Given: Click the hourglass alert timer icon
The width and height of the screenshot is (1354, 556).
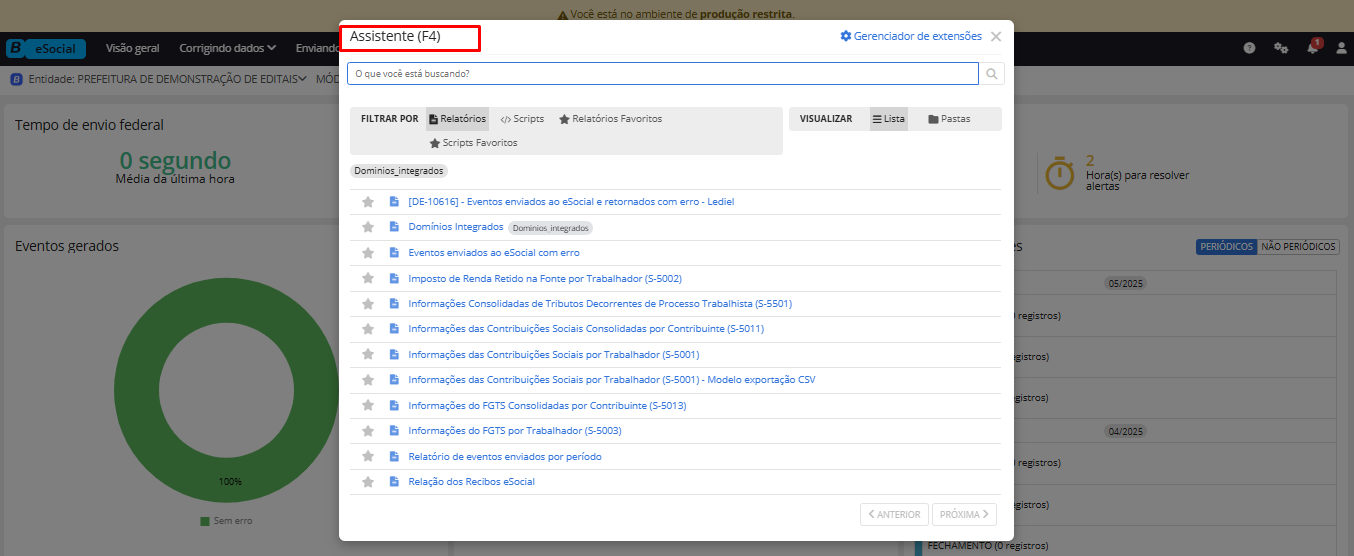Looking at the screenshot, I should [1060, 173].
